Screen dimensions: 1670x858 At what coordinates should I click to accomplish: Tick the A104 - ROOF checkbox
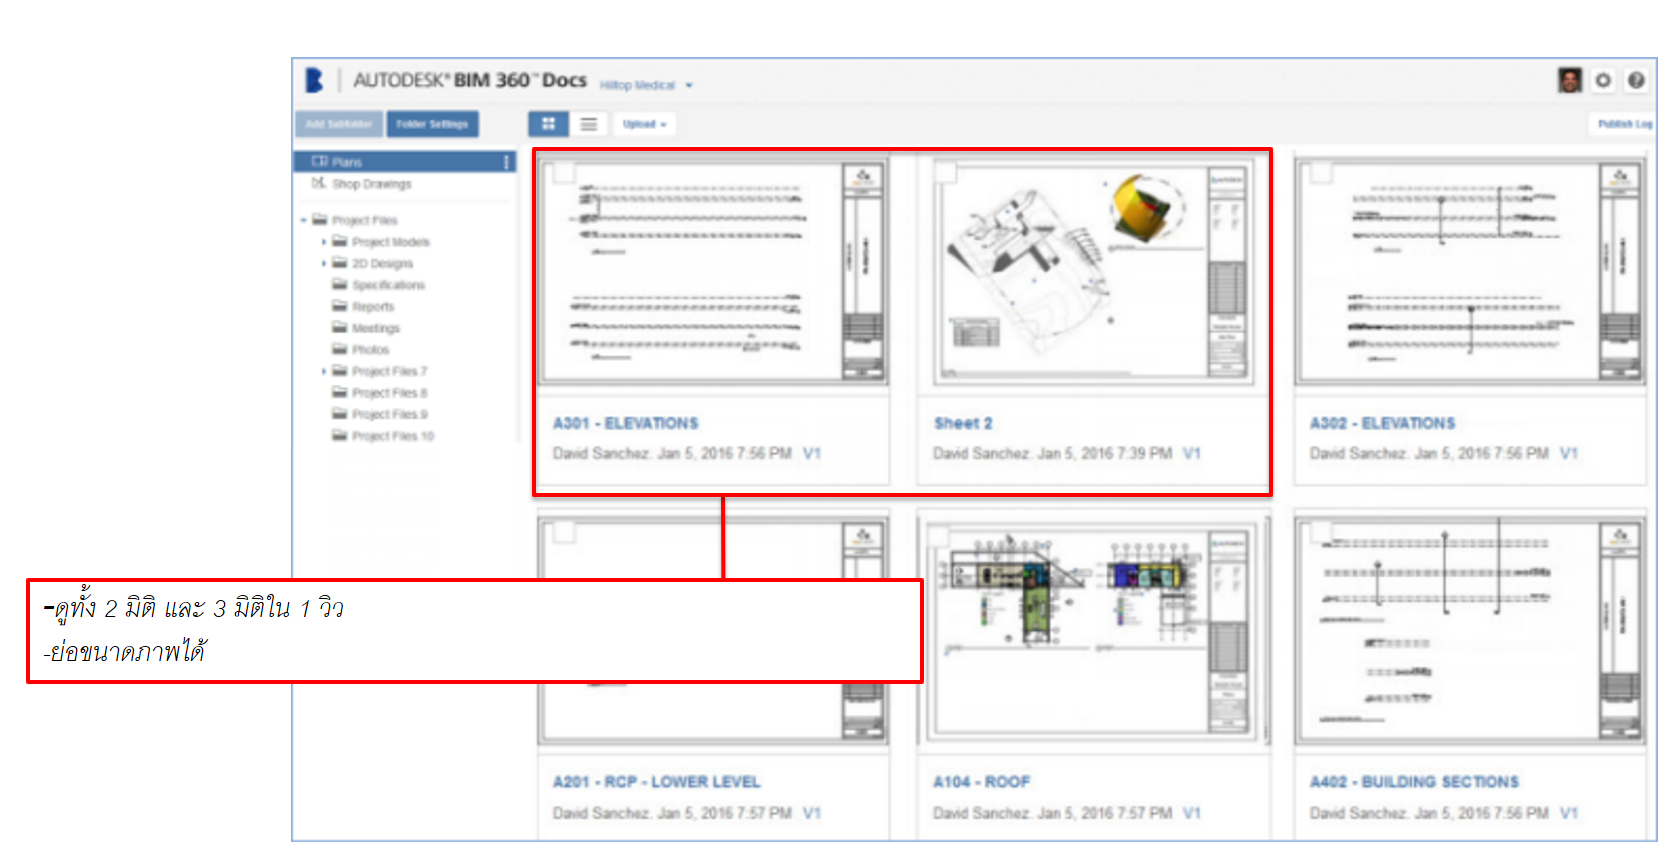click(938, 536)
